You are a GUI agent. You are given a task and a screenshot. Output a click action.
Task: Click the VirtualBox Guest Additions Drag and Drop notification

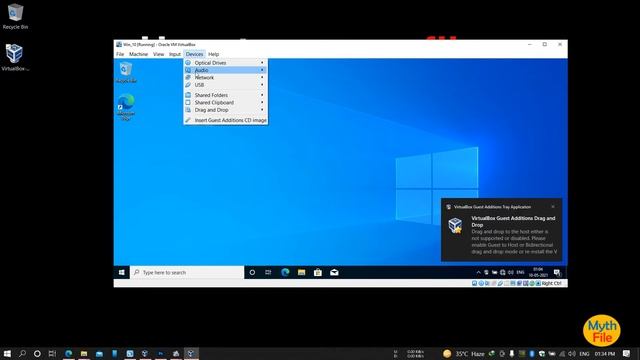(501, 230)
